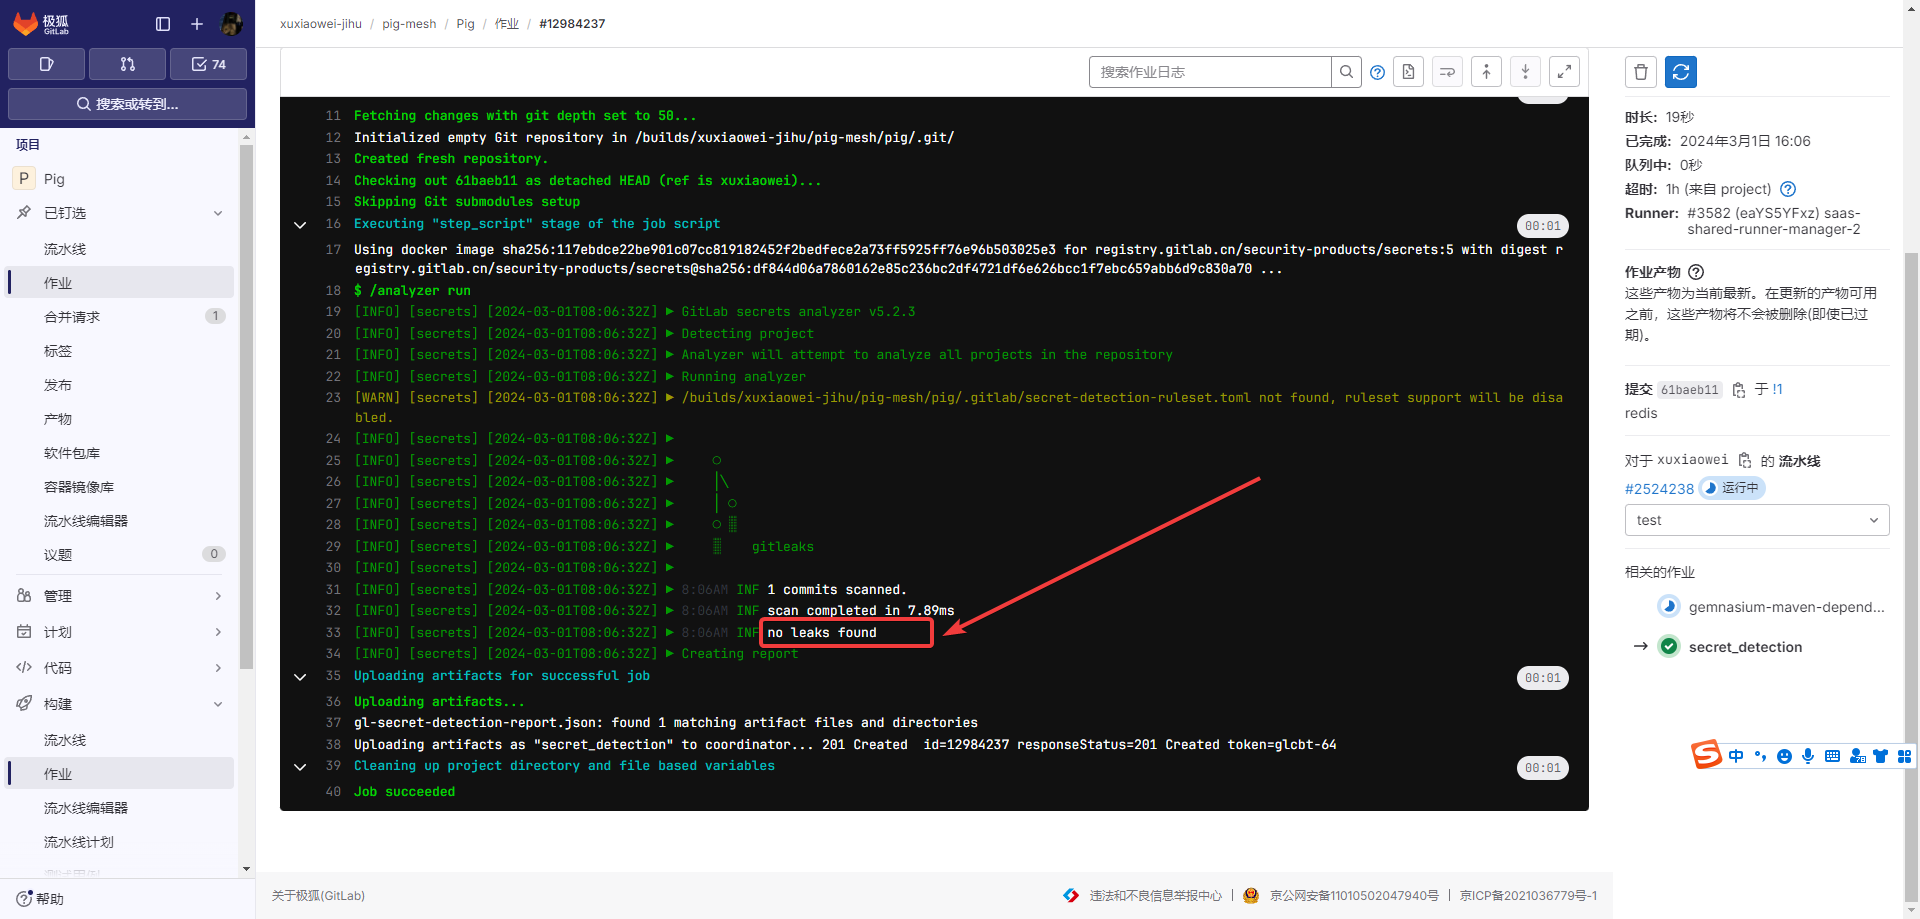
Task: Select 流水线编辑器 under pinned items
Action: pos(86,521)
